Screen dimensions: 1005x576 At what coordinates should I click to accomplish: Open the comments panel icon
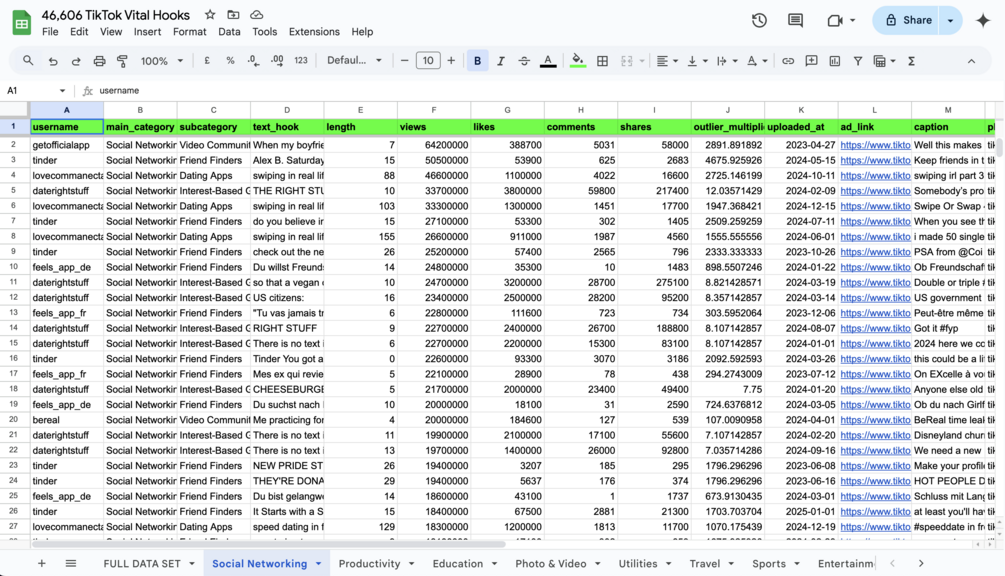795,21
